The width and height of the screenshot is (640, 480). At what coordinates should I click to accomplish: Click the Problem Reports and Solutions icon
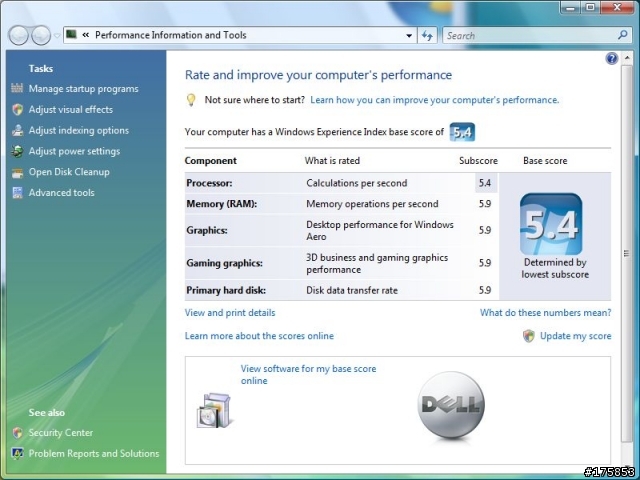tap(17, 453)
